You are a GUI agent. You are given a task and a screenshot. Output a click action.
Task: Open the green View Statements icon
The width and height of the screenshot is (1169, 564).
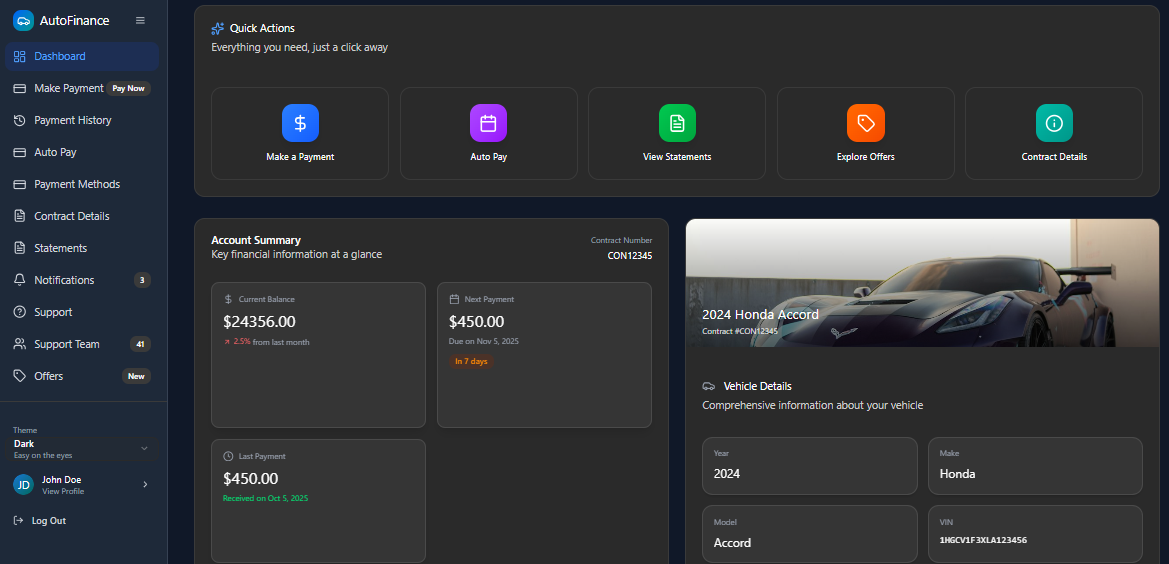(x=677, y=123)
